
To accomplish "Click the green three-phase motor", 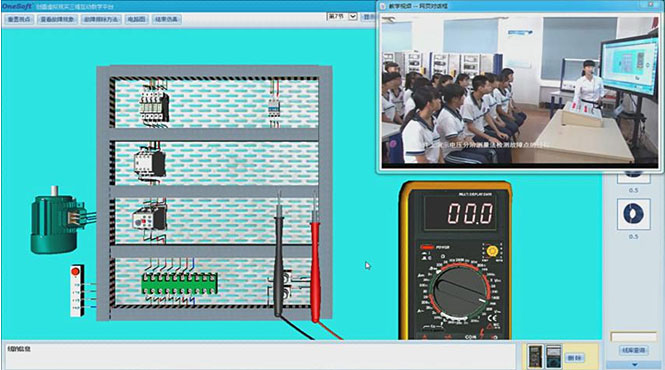I will (58, 221).
